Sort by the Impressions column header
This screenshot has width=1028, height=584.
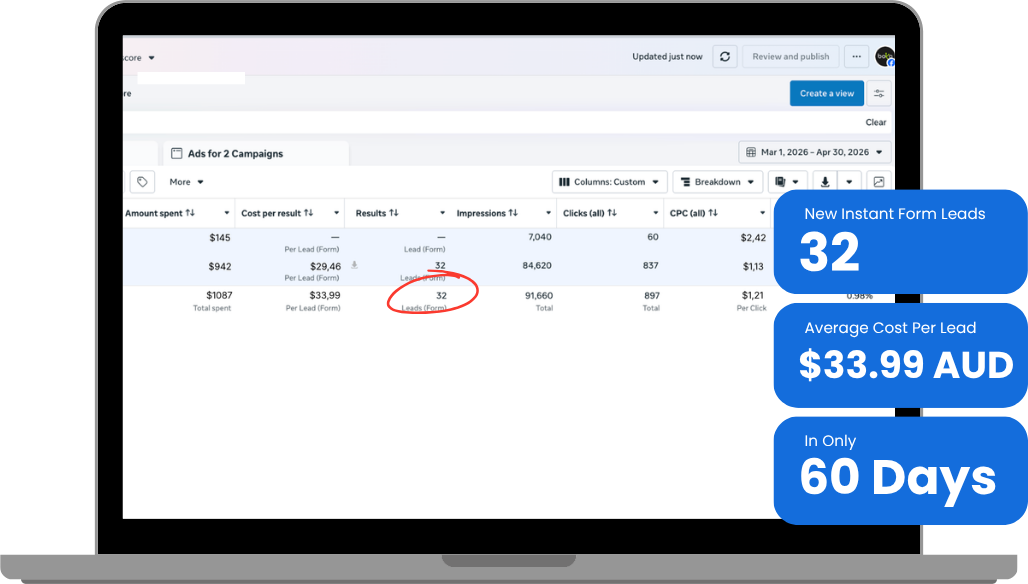pyautogui.click(x=487, y=213)
